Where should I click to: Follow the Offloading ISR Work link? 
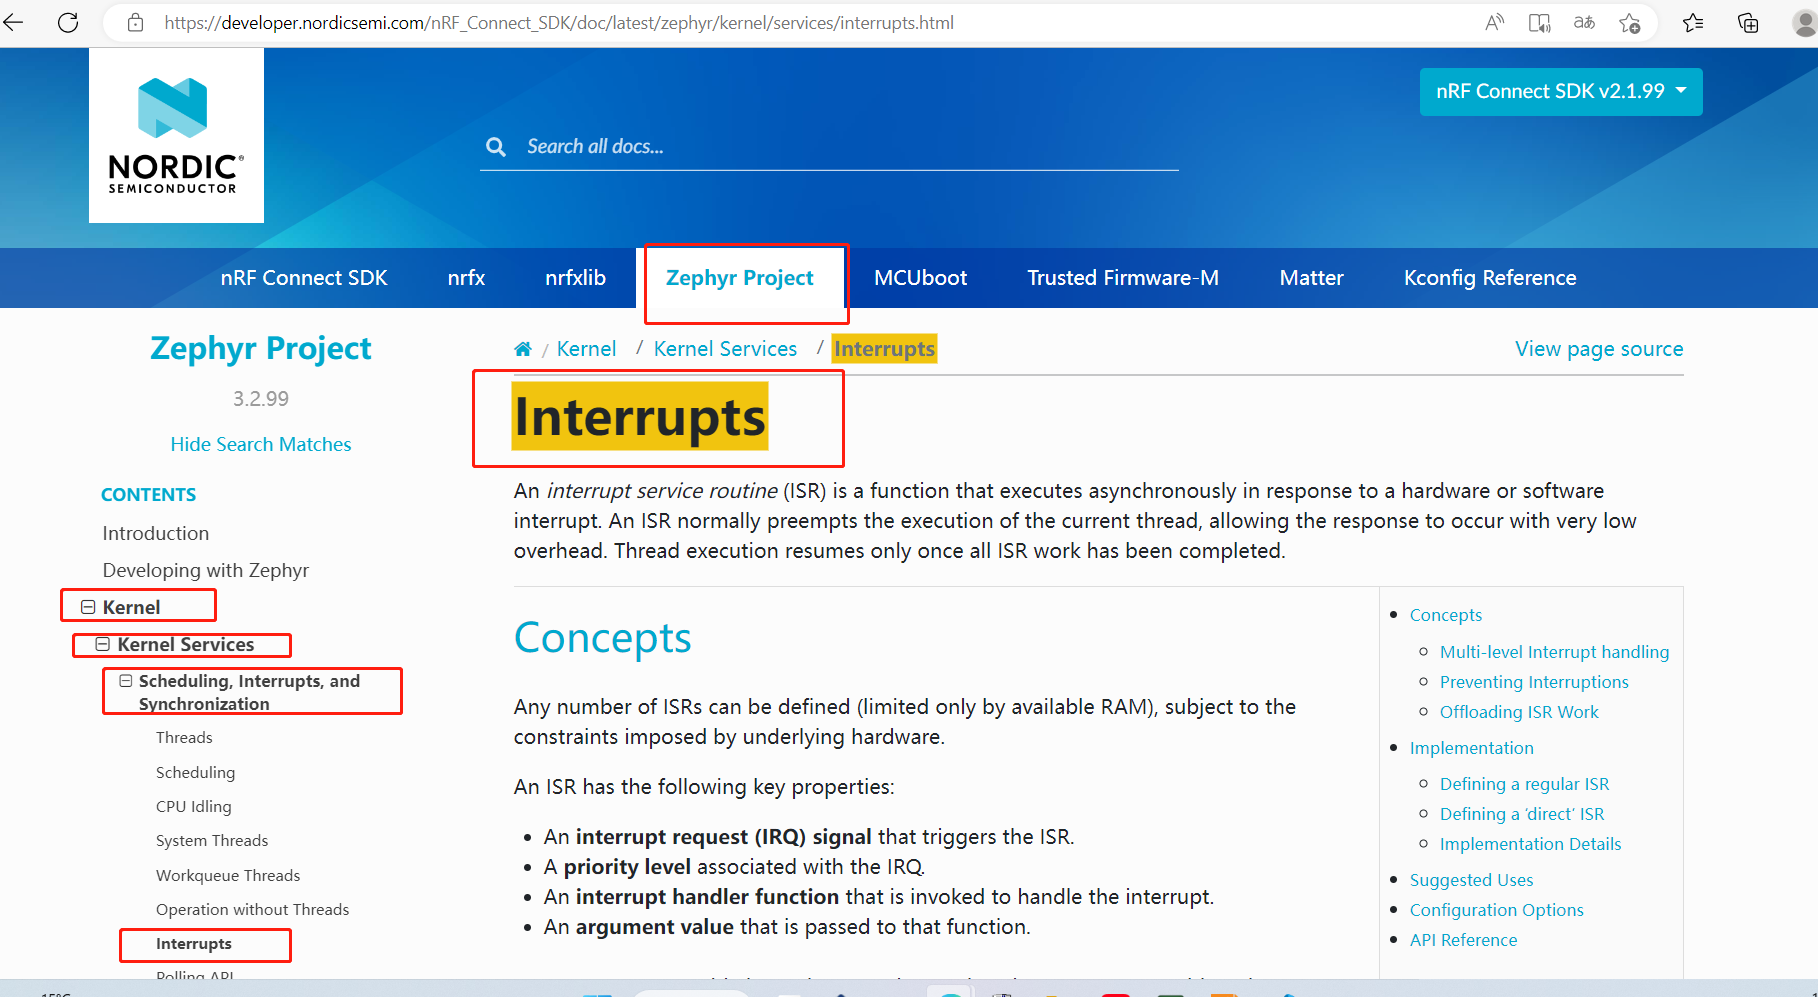click(x=1519, y=711)
